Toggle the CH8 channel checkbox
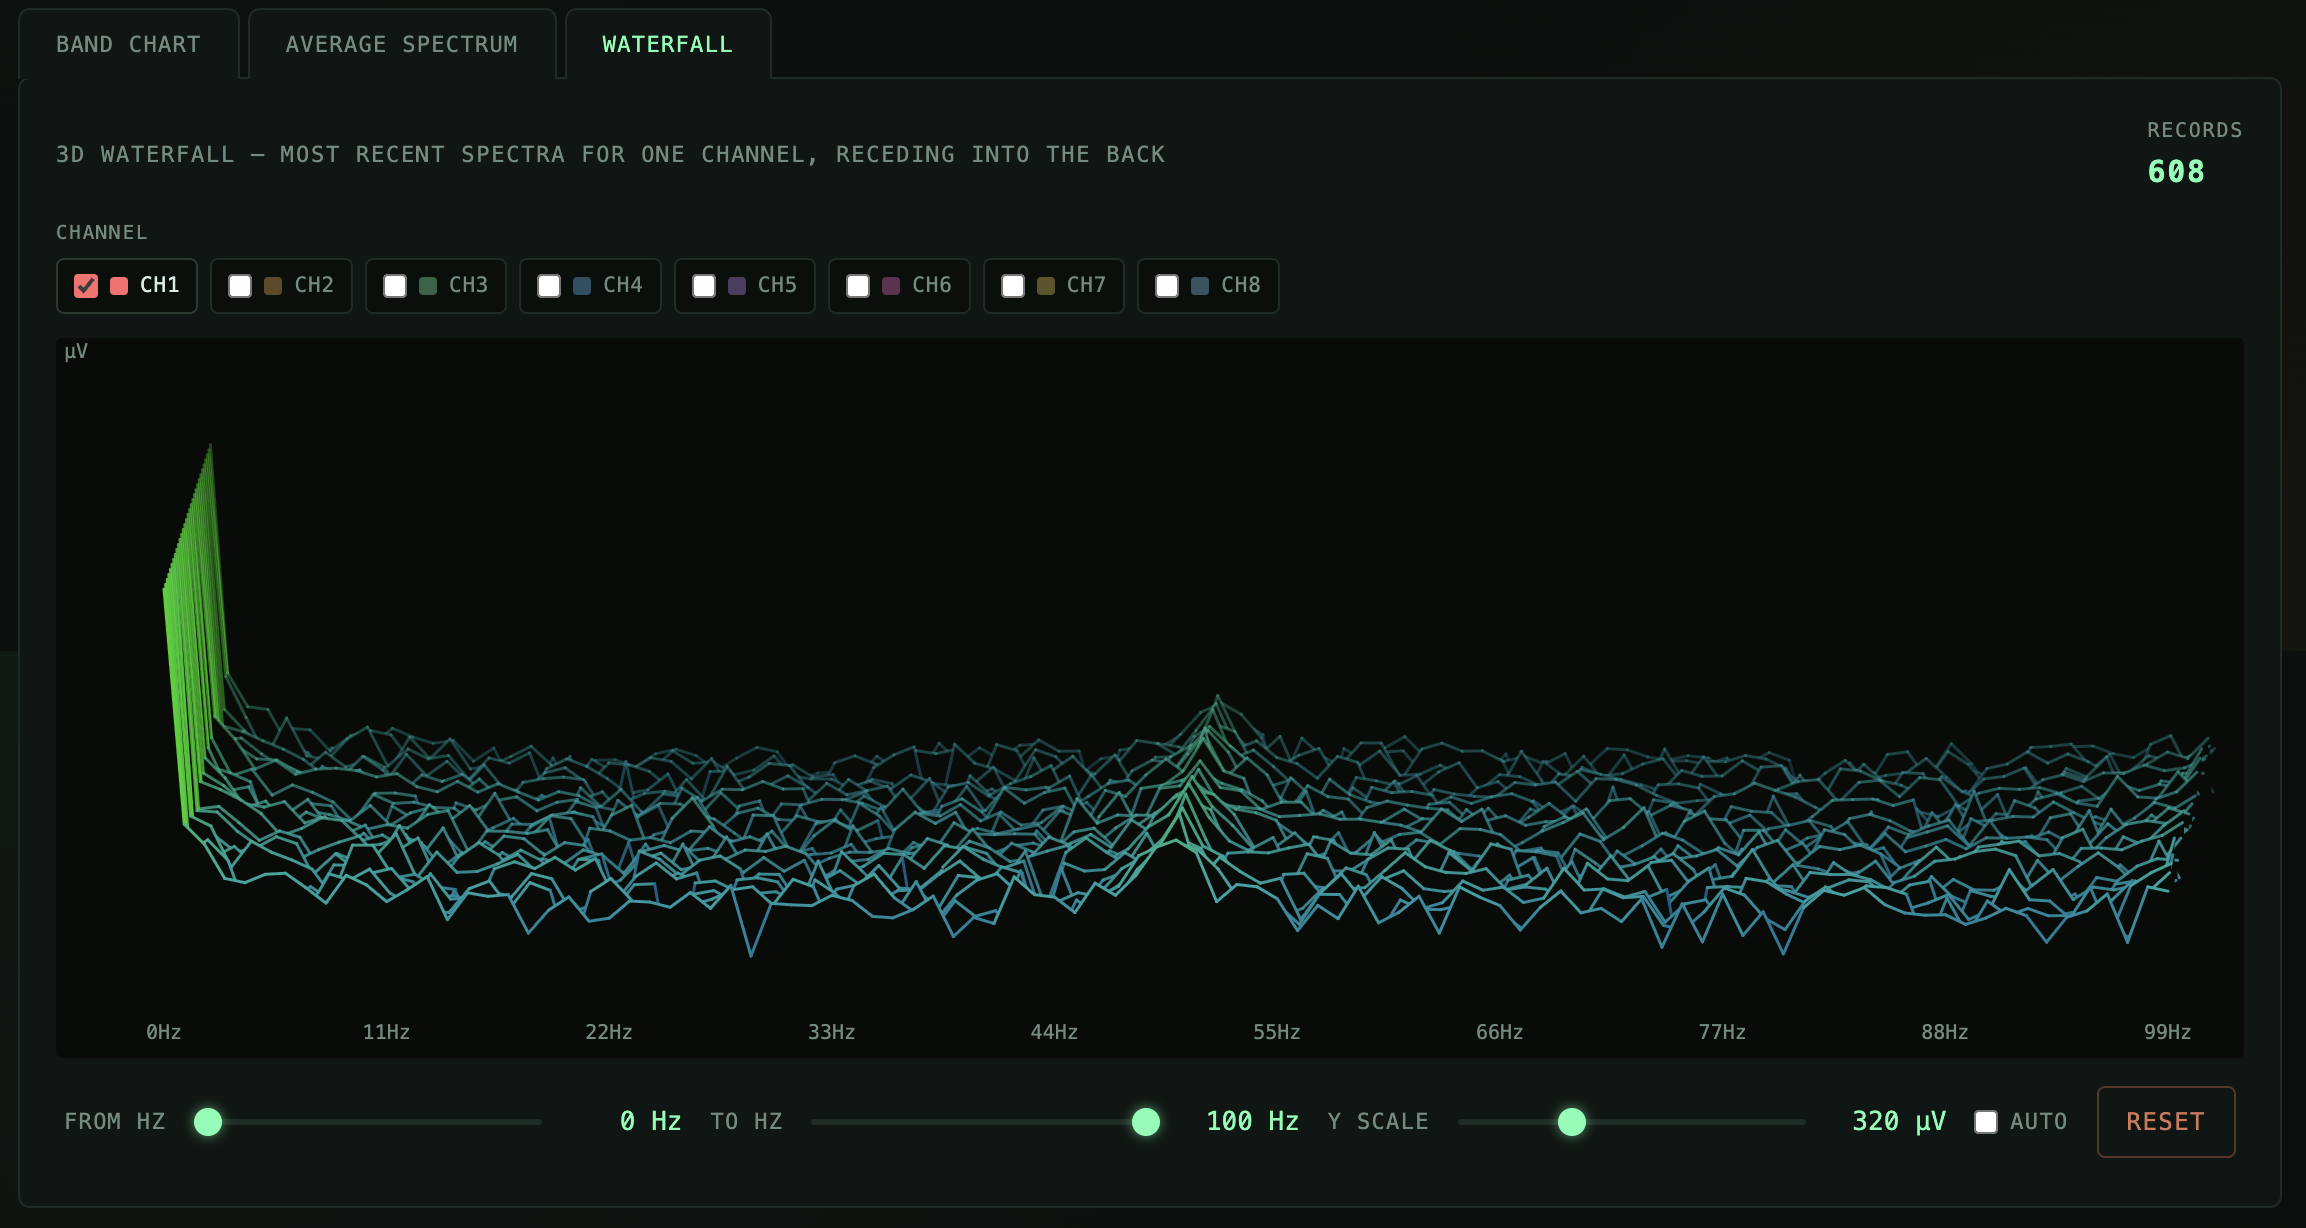 click(x=1167, y=286)
